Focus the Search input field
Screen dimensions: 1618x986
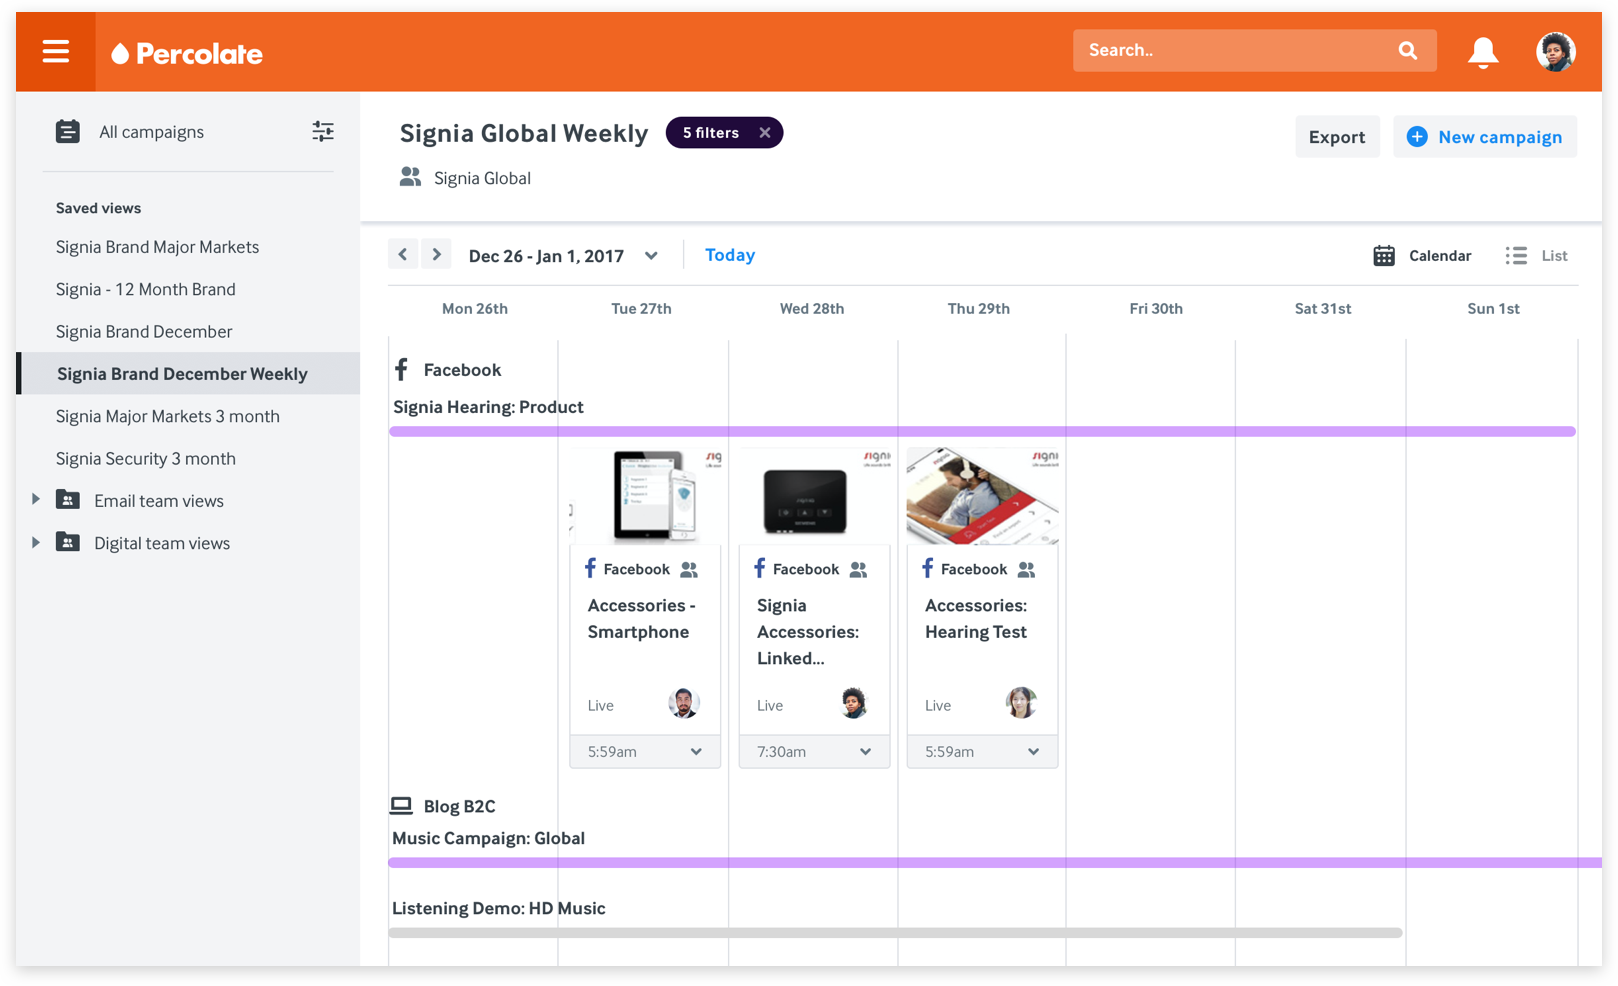point(1254,50)
